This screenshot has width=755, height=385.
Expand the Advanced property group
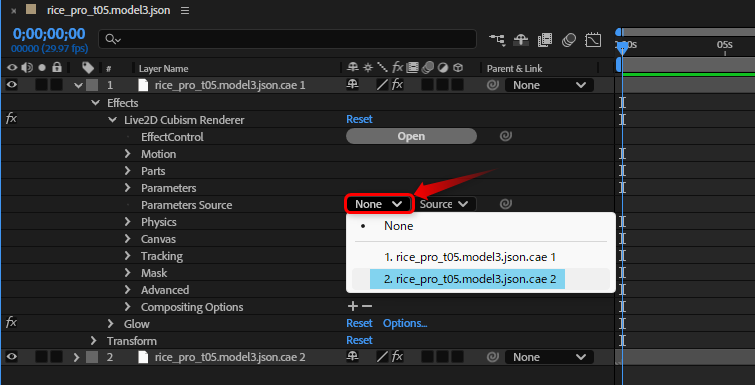click(128, 290)
